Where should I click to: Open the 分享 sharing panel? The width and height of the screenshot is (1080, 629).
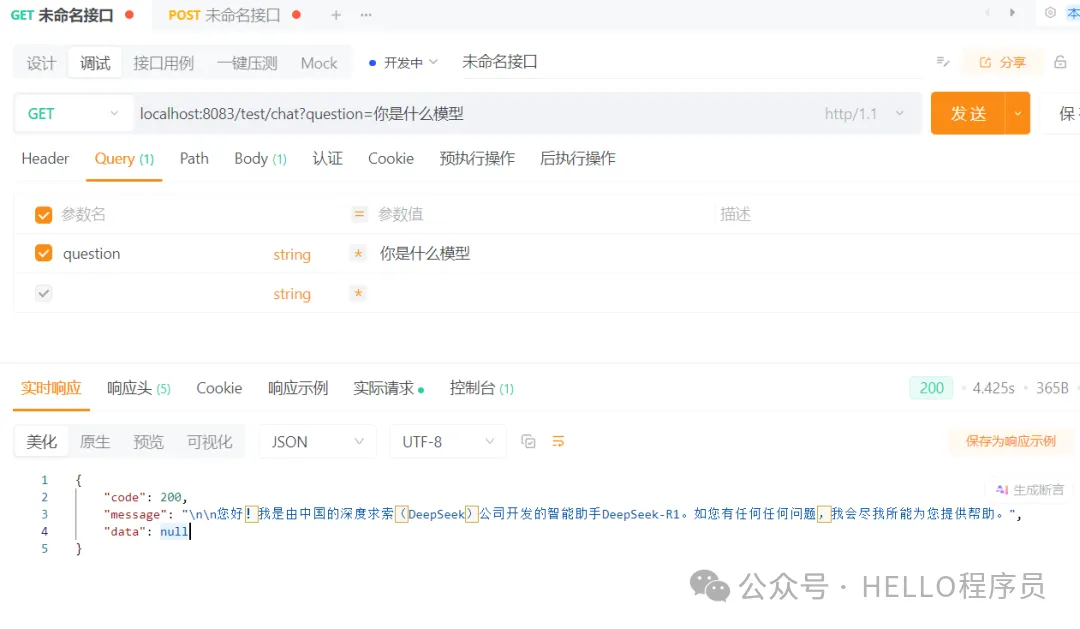[x=1001, y=62]
